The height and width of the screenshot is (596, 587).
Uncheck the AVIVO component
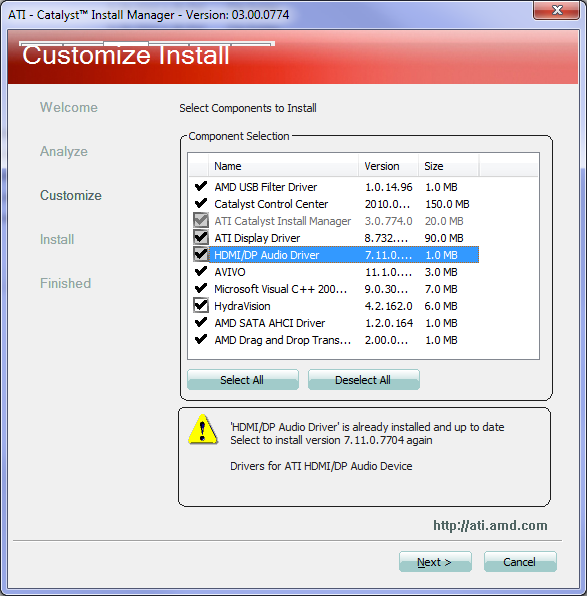201,271
